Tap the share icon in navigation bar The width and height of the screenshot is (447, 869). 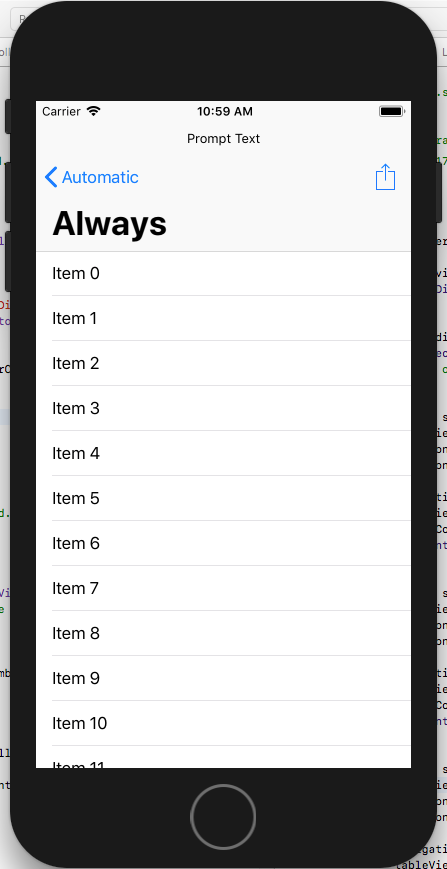click(386, 177)
